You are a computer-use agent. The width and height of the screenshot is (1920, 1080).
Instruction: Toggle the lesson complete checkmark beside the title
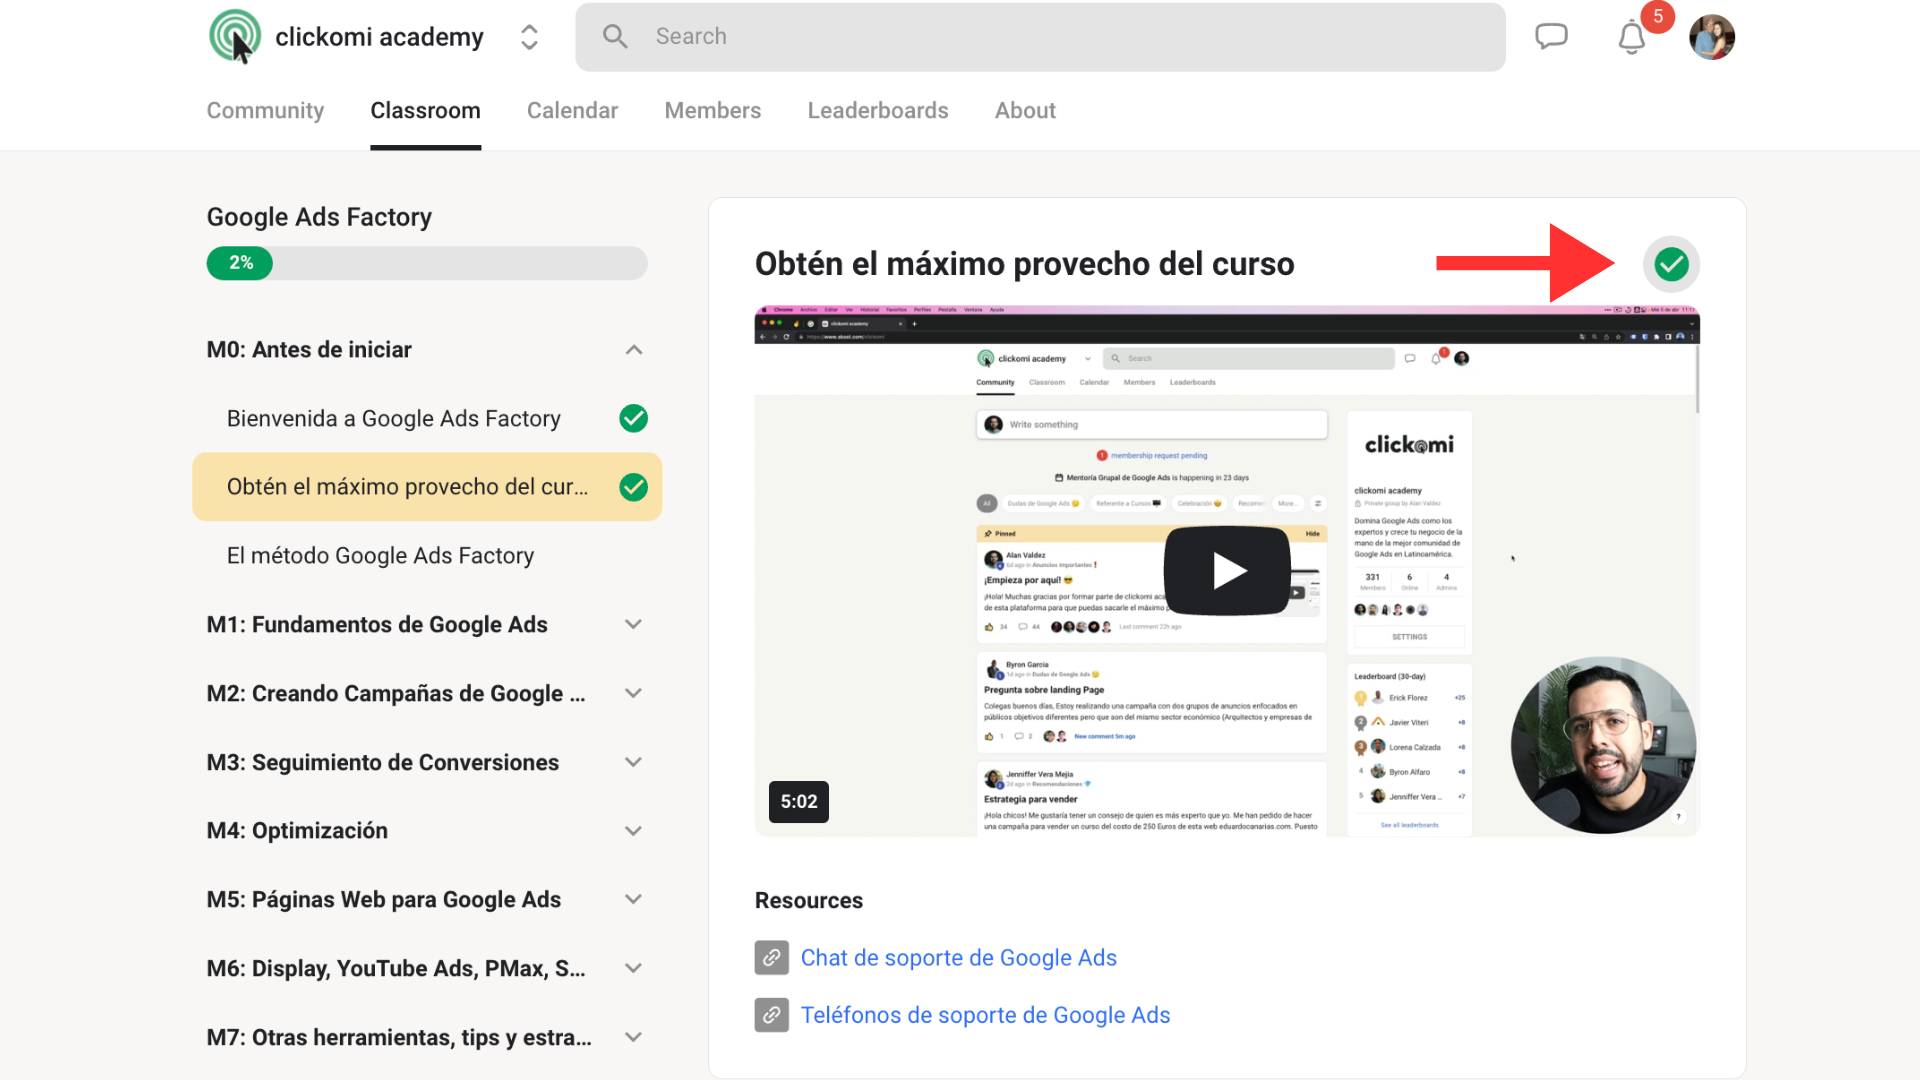point(1671,264)
